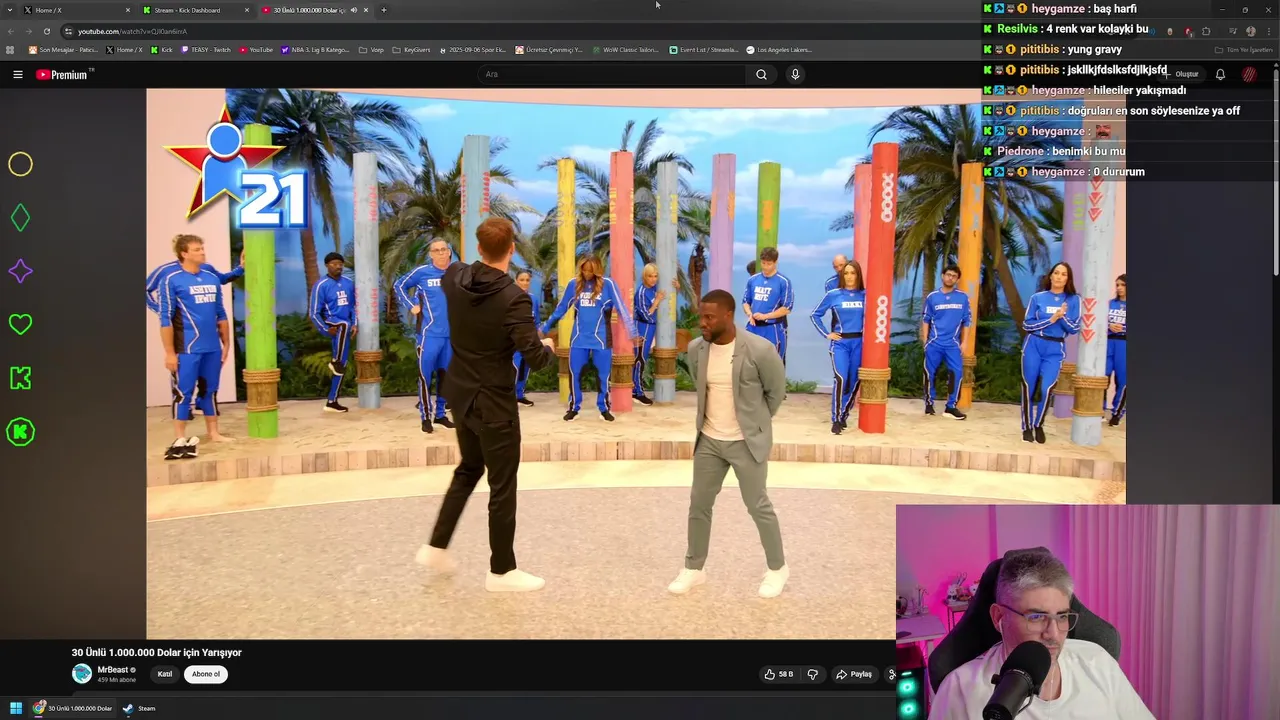Expand Tüm Yer İşaretleri folder
Screen dimensions: 1280x720
click(1243, 50)
